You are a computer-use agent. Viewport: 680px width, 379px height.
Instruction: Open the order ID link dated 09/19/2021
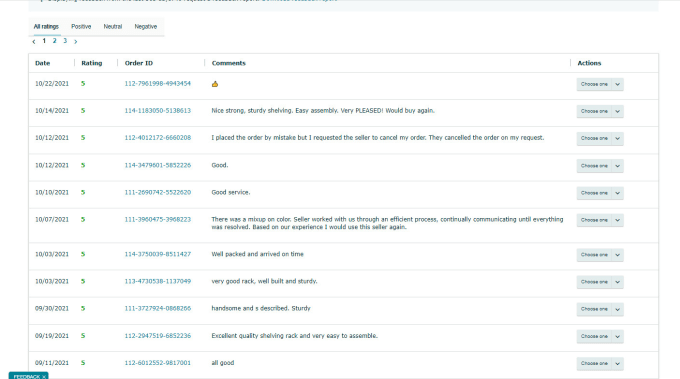tap(157, 336)
